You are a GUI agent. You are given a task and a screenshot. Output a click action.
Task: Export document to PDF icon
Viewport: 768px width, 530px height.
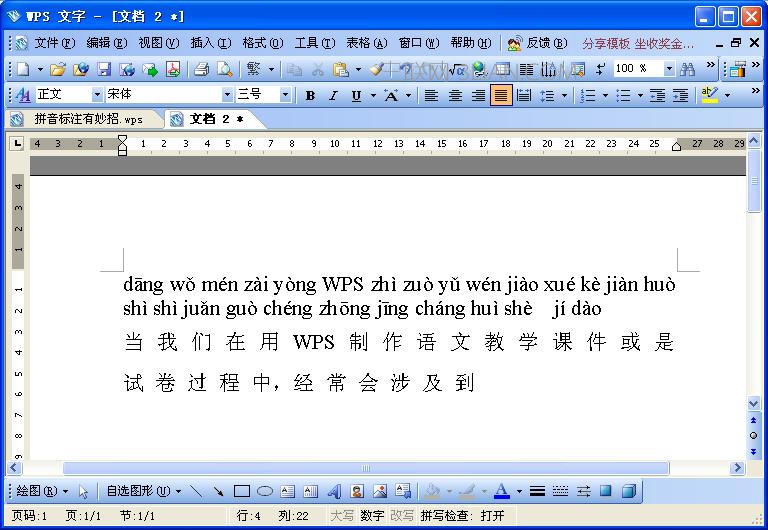(x=173, y=70)
